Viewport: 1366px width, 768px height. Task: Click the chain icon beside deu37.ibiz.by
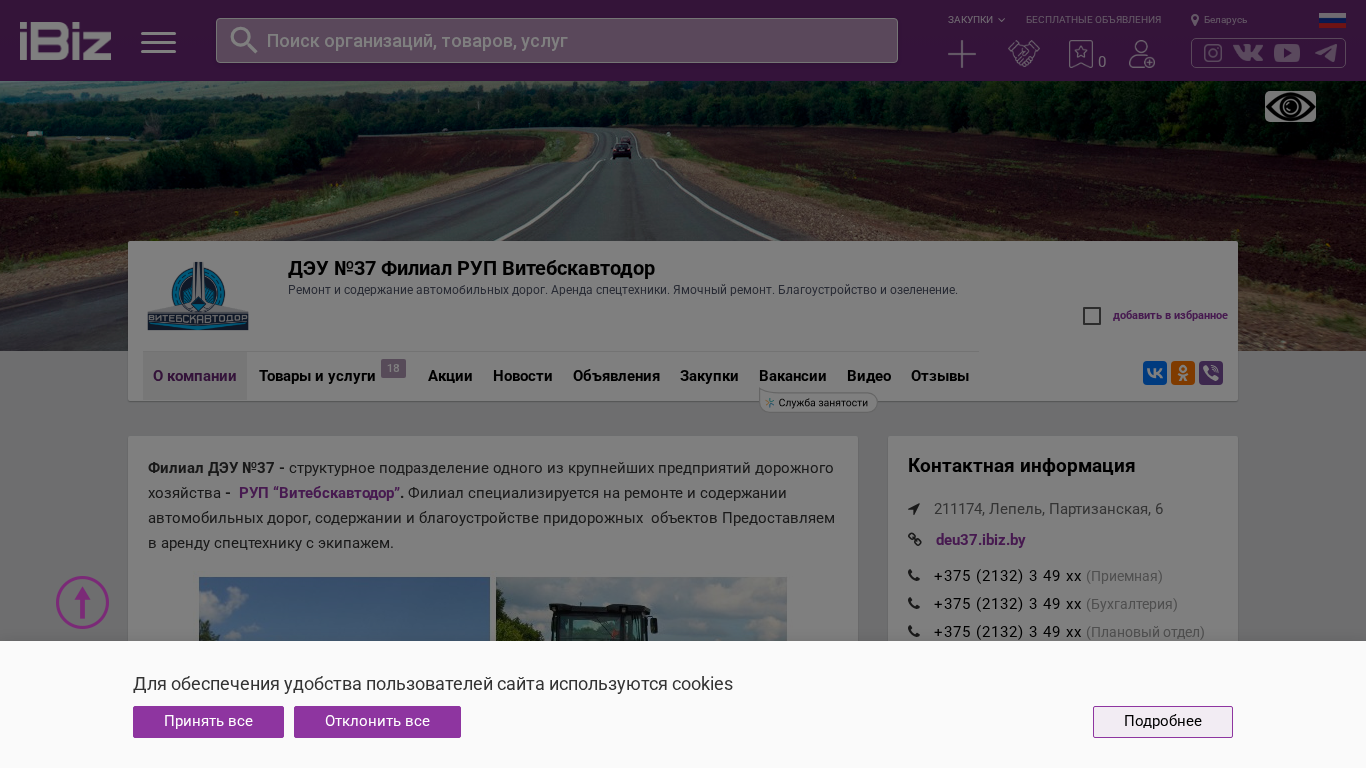point(914,540)
